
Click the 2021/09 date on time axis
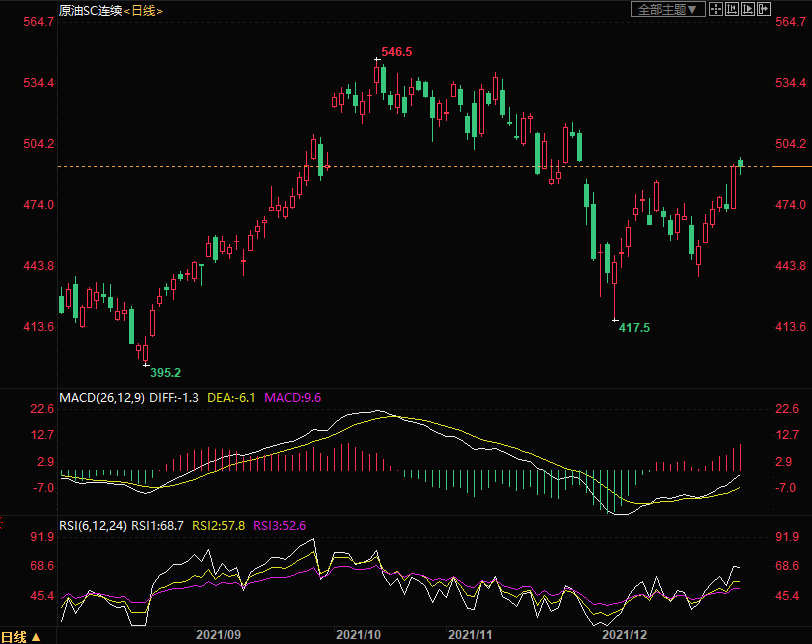[218, 635]
